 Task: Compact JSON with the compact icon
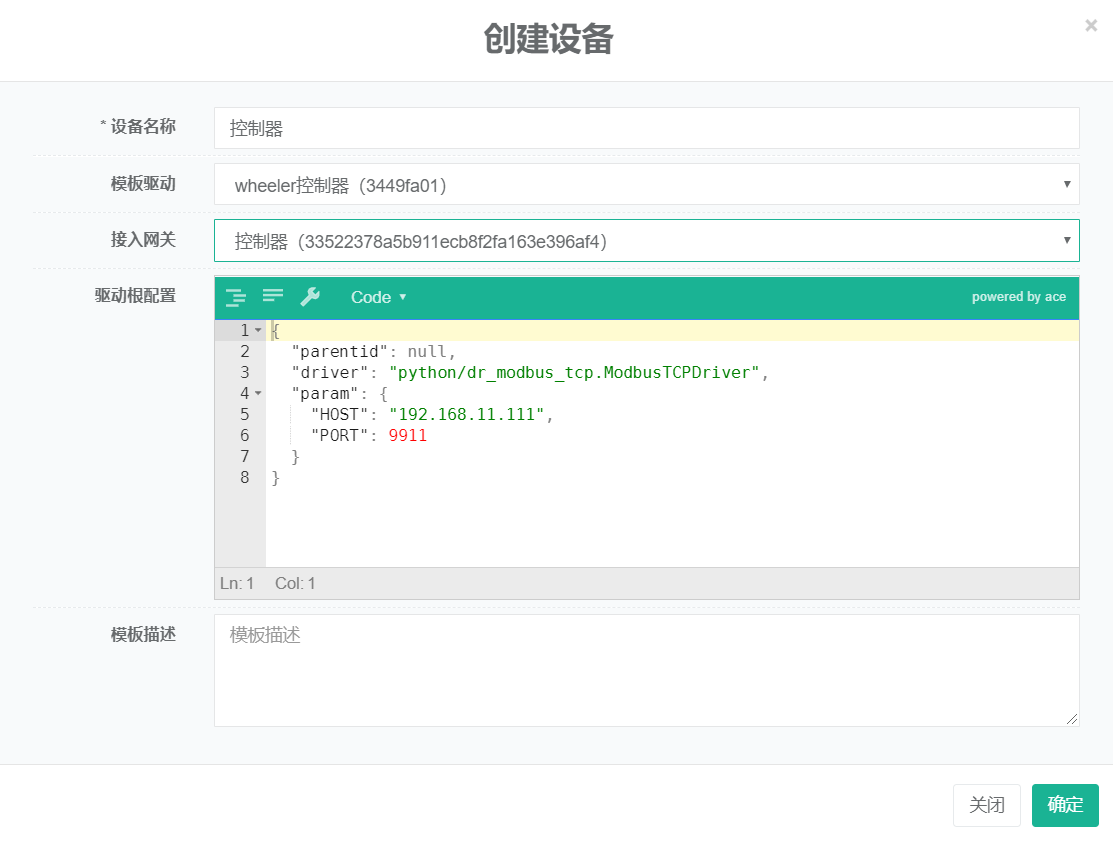(x=273, y=295)
